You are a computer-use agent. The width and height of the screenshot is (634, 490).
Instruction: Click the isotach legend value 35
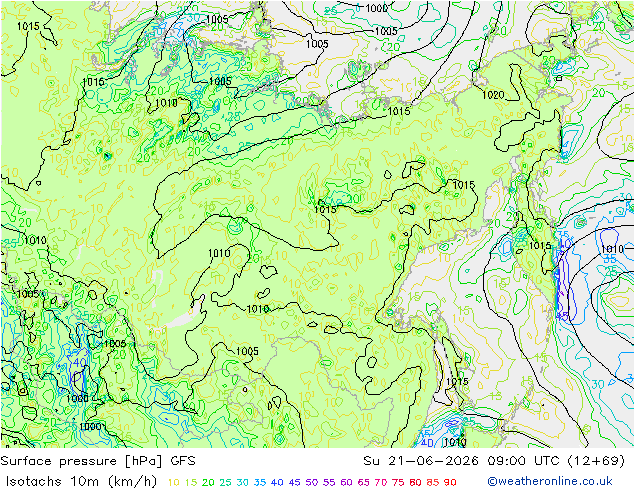[260, 482]
